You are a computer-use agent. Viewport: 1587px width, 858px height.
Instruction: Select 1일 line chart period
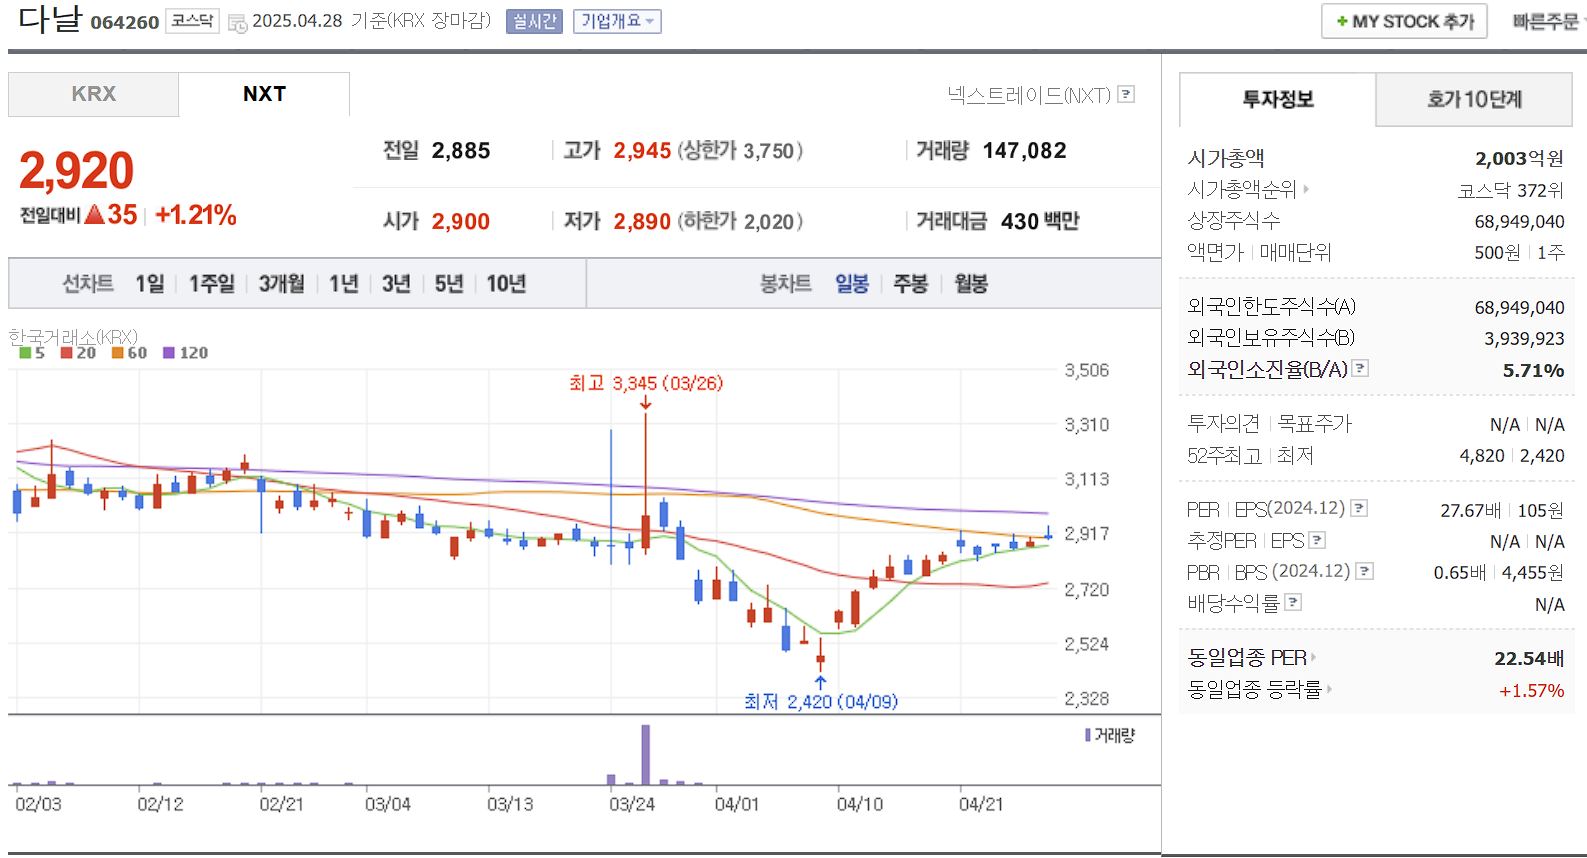click(150, 284)
